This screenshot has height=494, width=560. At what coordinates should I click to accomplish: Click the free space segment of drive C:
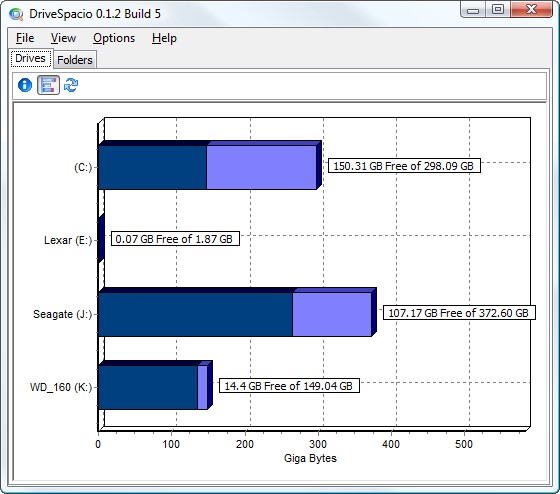[x=261, y=167]
